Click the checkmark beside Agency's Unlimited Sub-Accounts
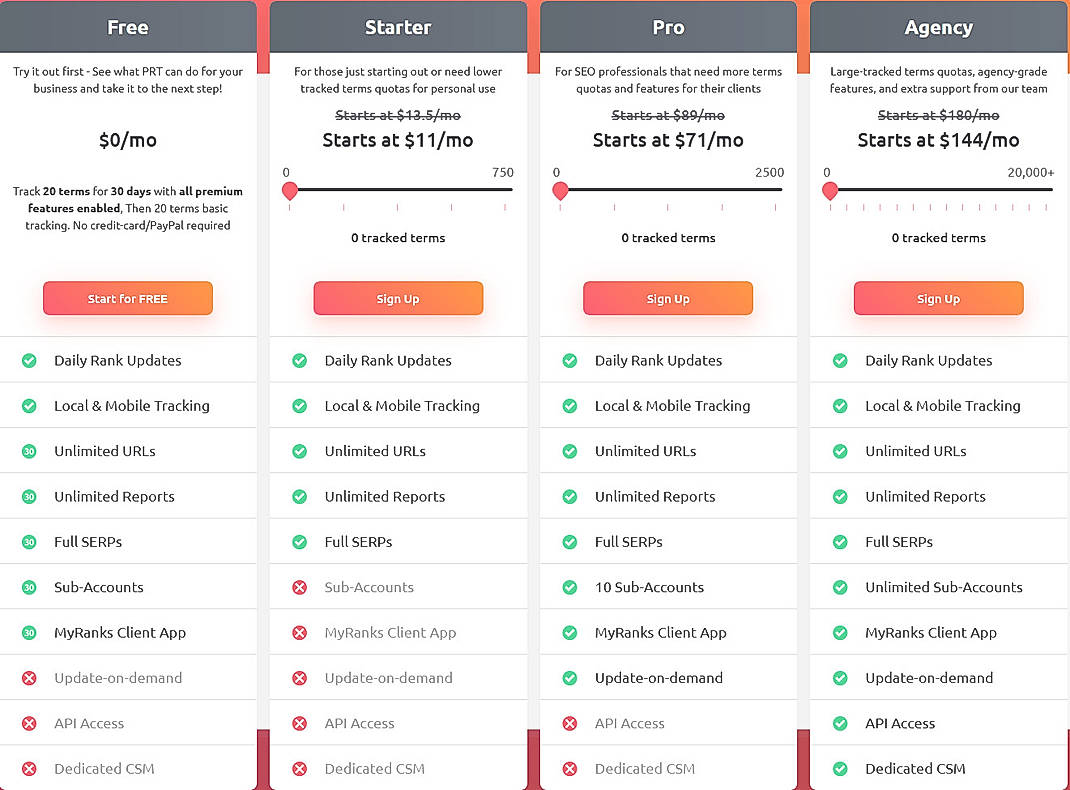This screenshot has height=790, width=1070. tap(839, 586)
